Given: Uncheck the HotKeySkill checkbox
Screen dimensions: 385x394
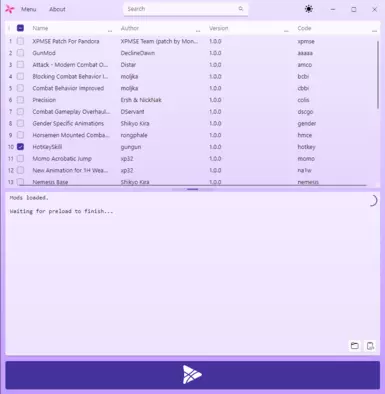Looking at the screenshot, I should (x=20, y=147).
